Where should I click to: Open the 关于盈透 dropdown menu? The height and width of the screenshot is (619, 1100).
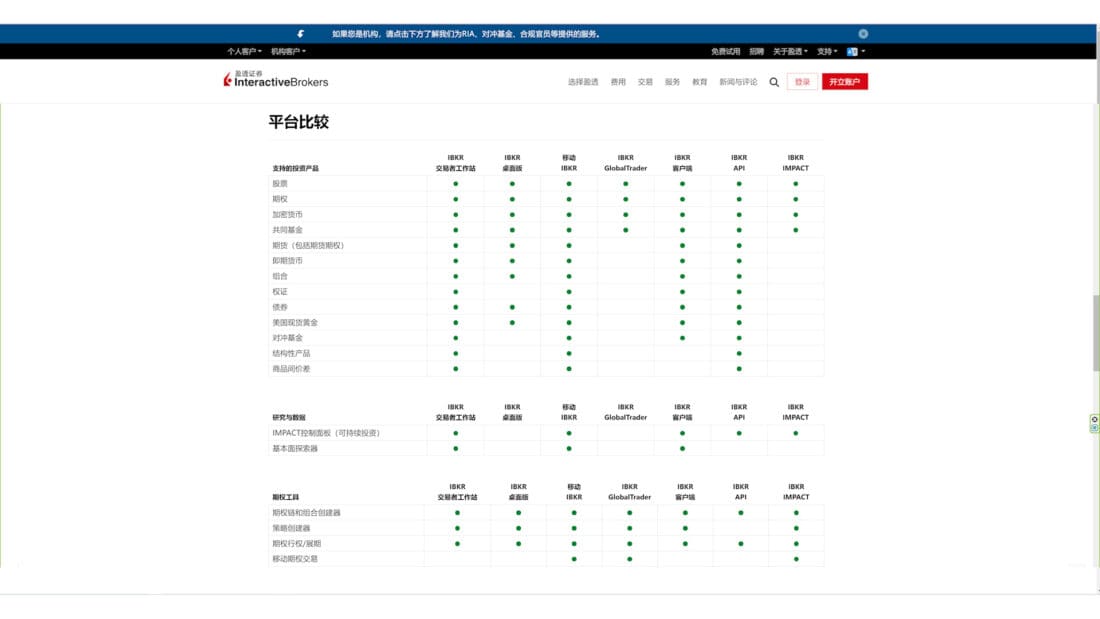tap(790, 51)
